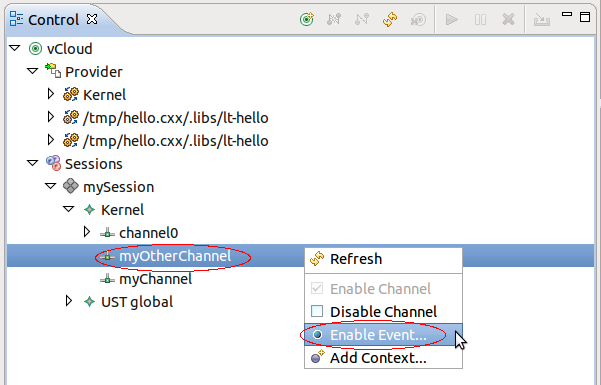Click the mySession diamond icon
This screenshot has height=385, width=601.
(71, 186)
